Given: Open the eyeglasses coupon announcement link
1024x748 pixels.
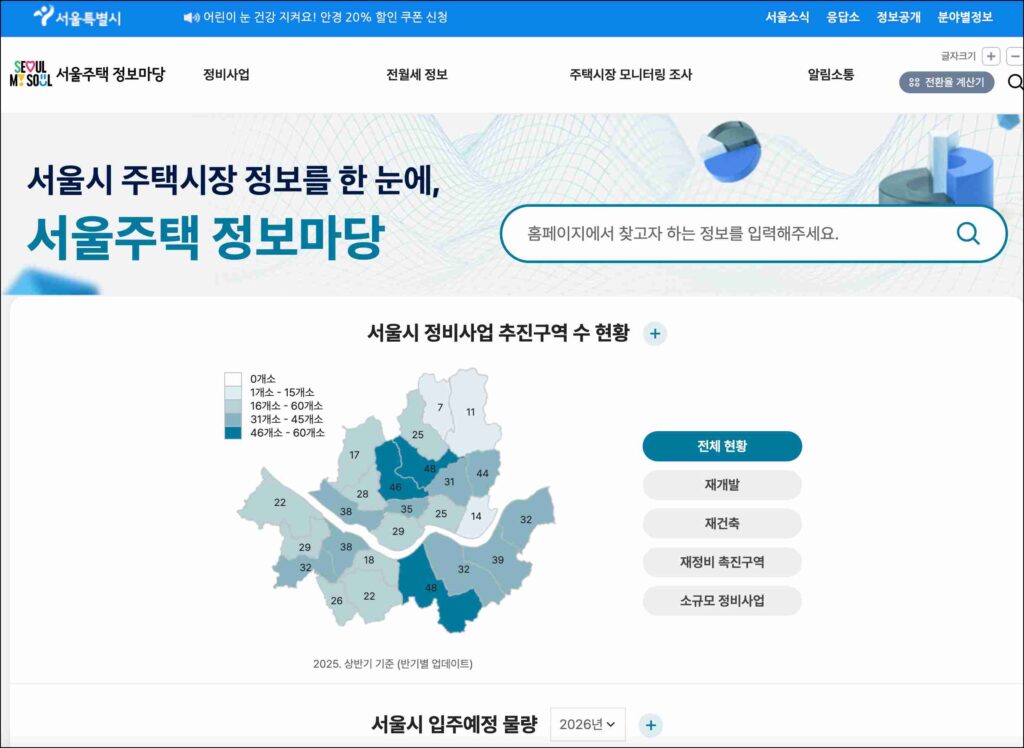Looking at the screenshot, I should coord(325,18).
